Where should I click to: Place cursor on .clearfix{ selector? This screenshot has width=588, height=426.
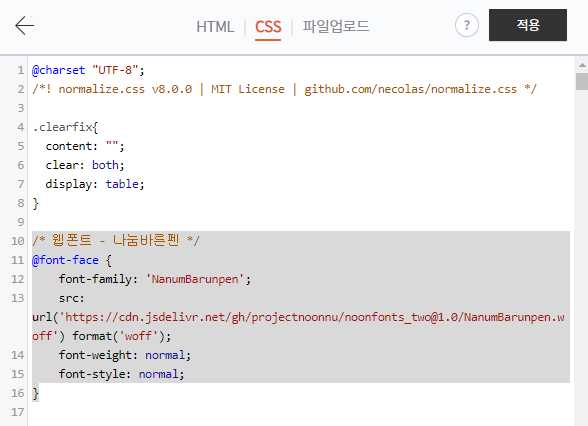(65, 127)
